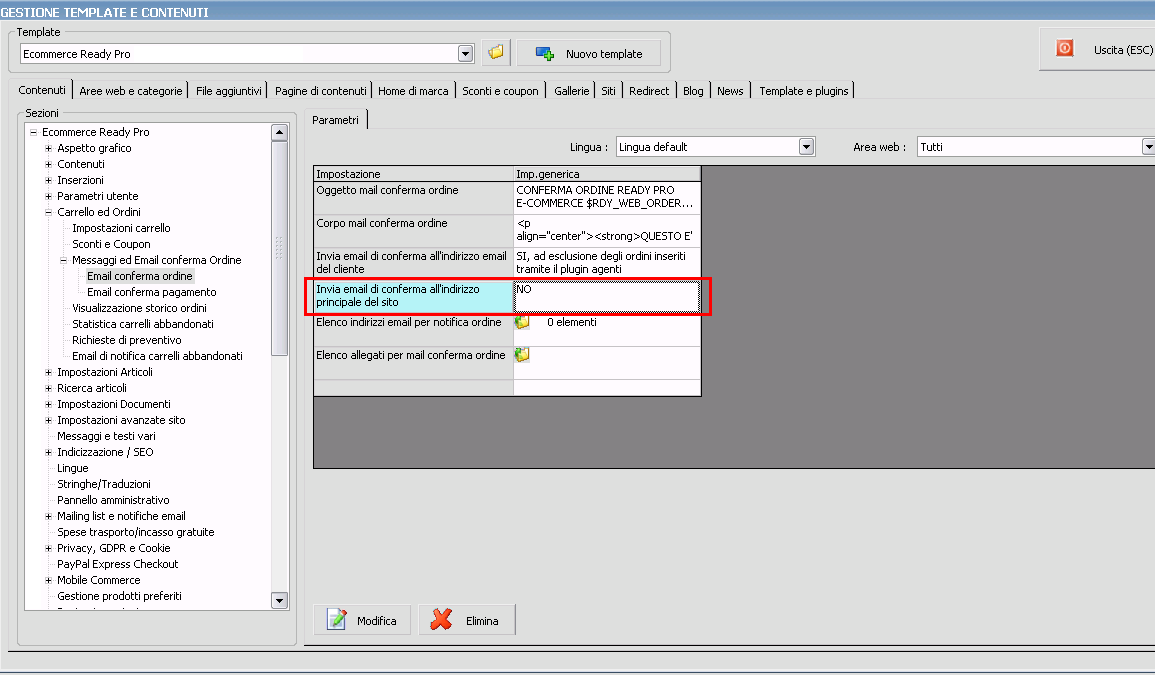Click the red power icon next to Uscita (ESC)
This screenshot has height=675, width=1155.
(x=1064, y=49)
